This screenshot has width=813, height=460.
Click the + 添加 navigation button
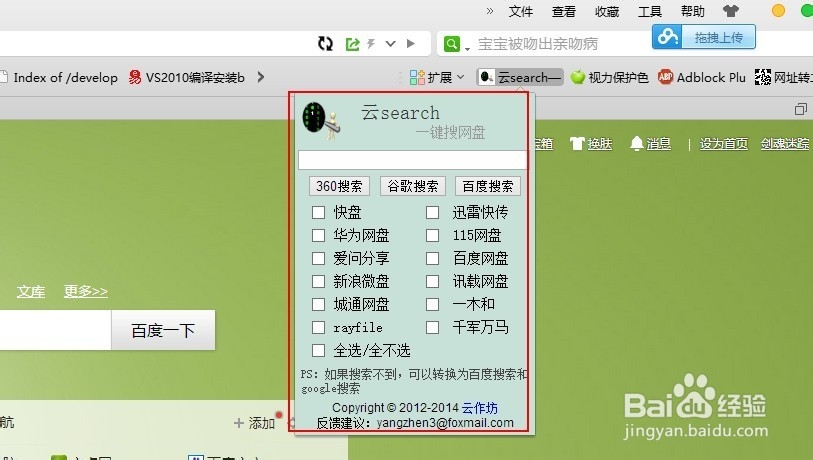tap(254, 423)
